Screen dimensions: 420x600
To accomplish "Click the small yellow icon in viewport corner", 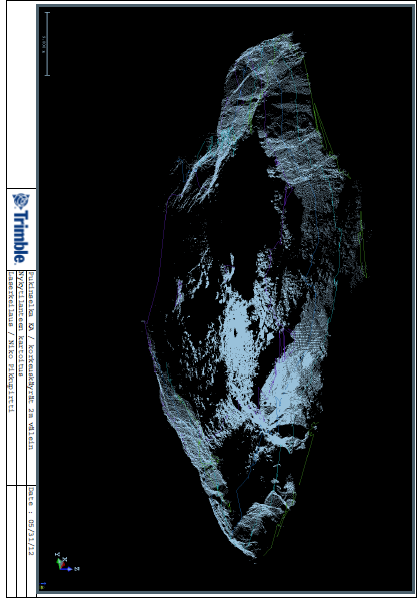I will click(43, 587).
